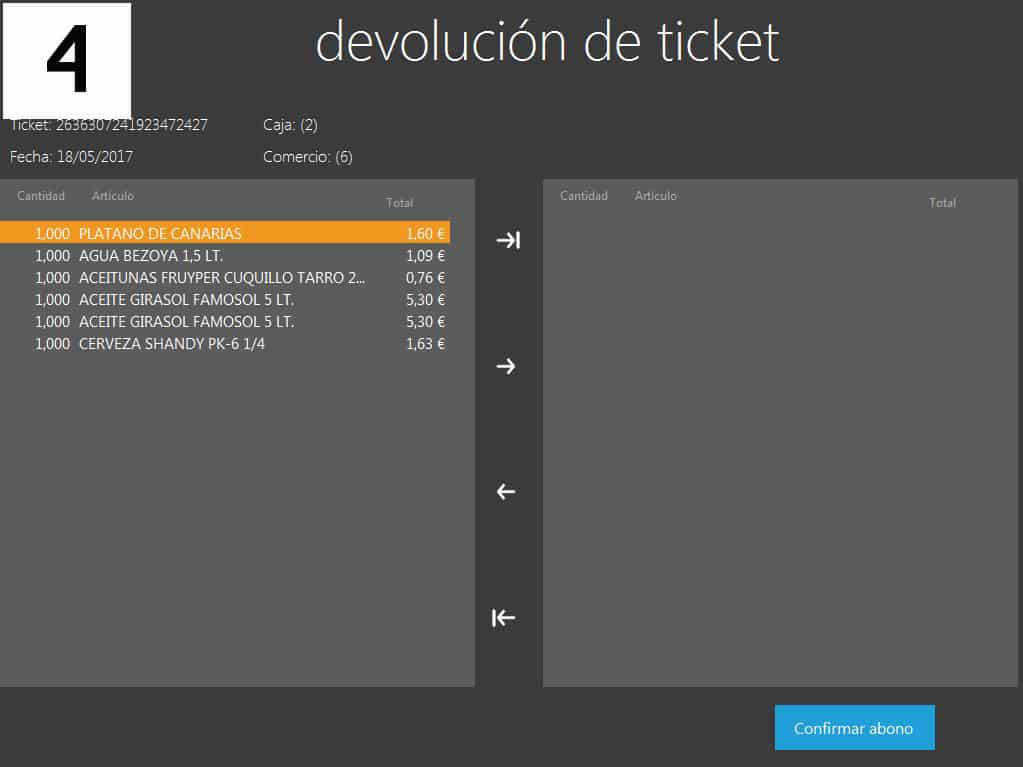Image resolution: width=1023 pixels, height=767 pixels.
Task: Click the move-all-left arrow icon
Action: pos(504,618)
